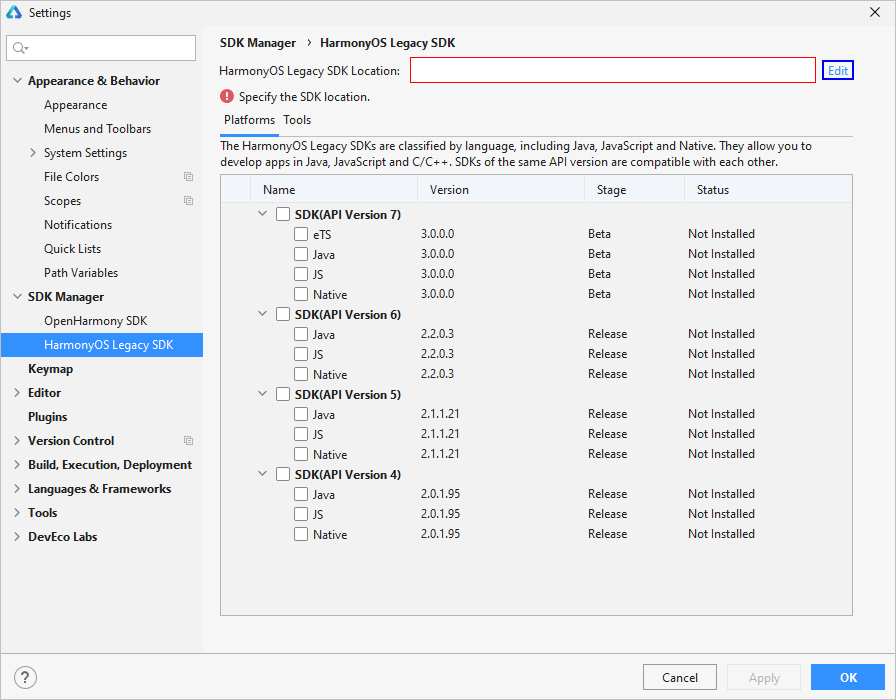Open the Plugins settings page
The width and height of the screenshot is (896, 700).
47,417
